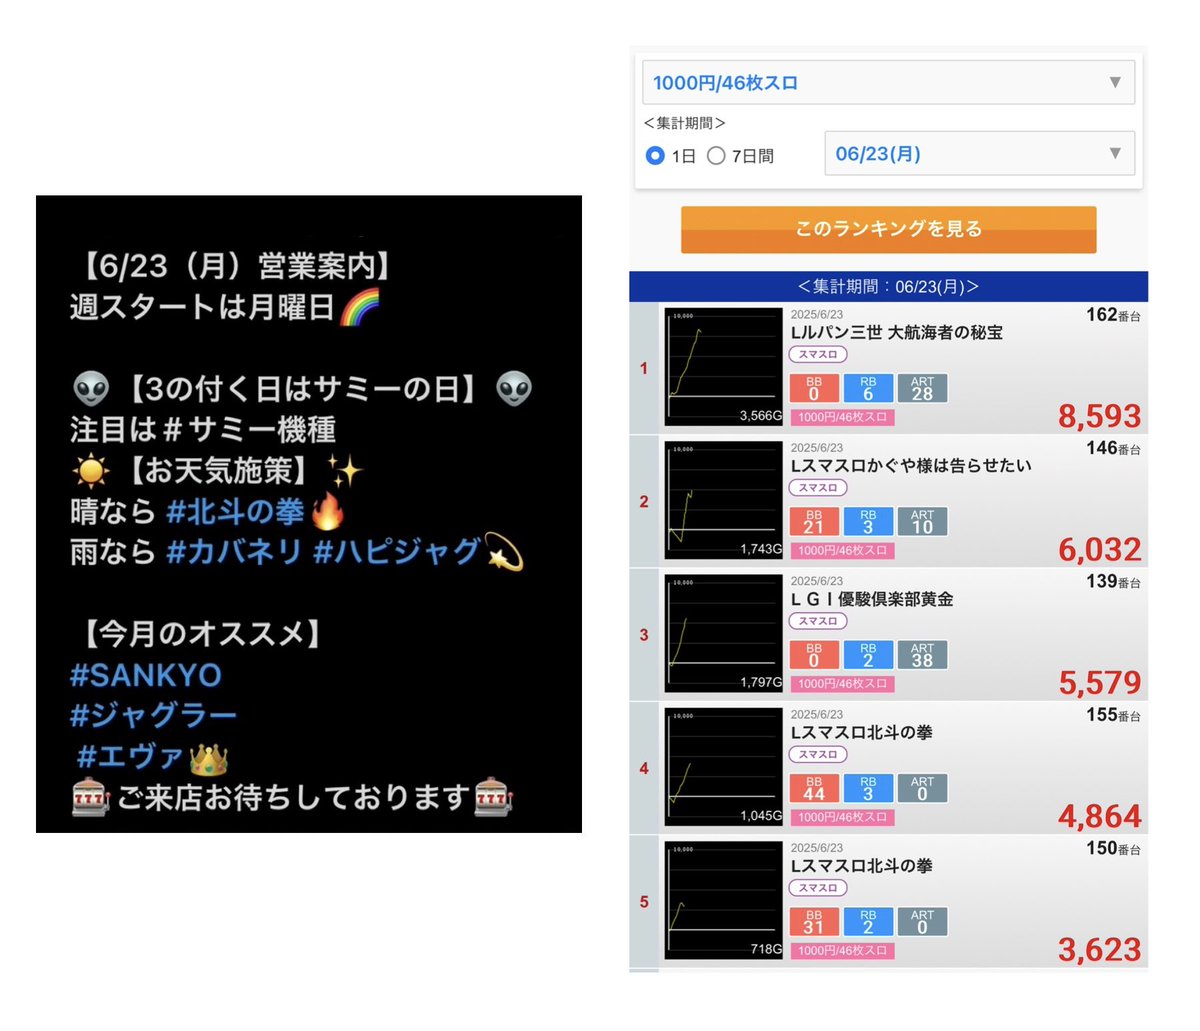
Task: Click ART 0 badge on 150番台 row
Action: (922, 922)
